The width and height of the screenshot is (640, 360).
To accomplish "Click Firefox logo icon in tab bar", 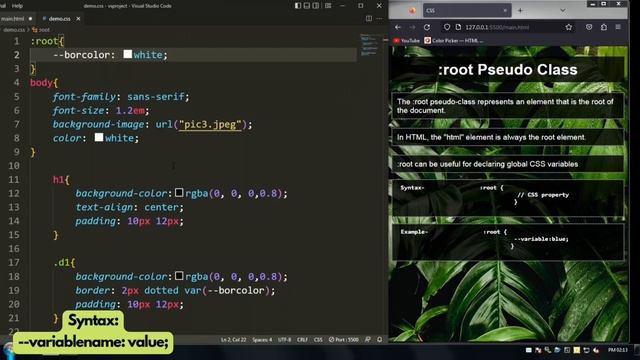I will 412,11.
